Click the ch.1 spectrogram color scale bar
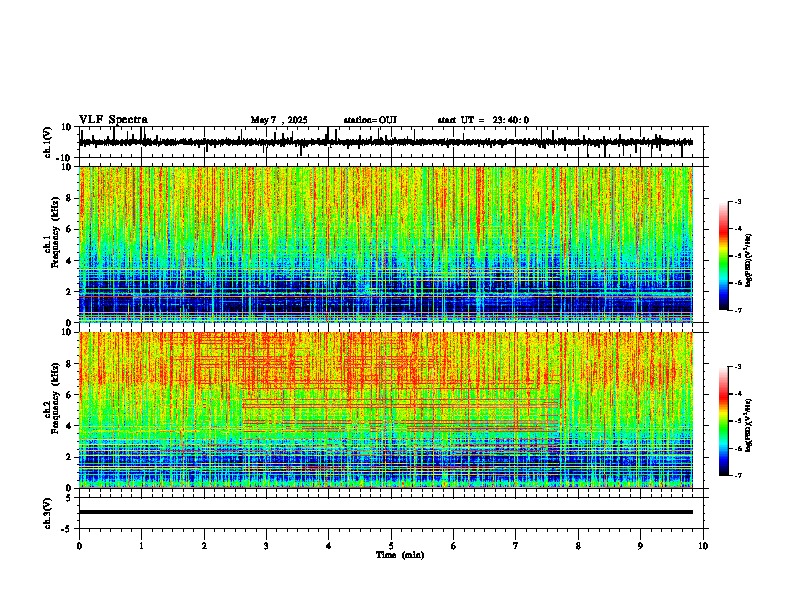The height and width of the screenshot is (612, 792). [x=724, y=256]
